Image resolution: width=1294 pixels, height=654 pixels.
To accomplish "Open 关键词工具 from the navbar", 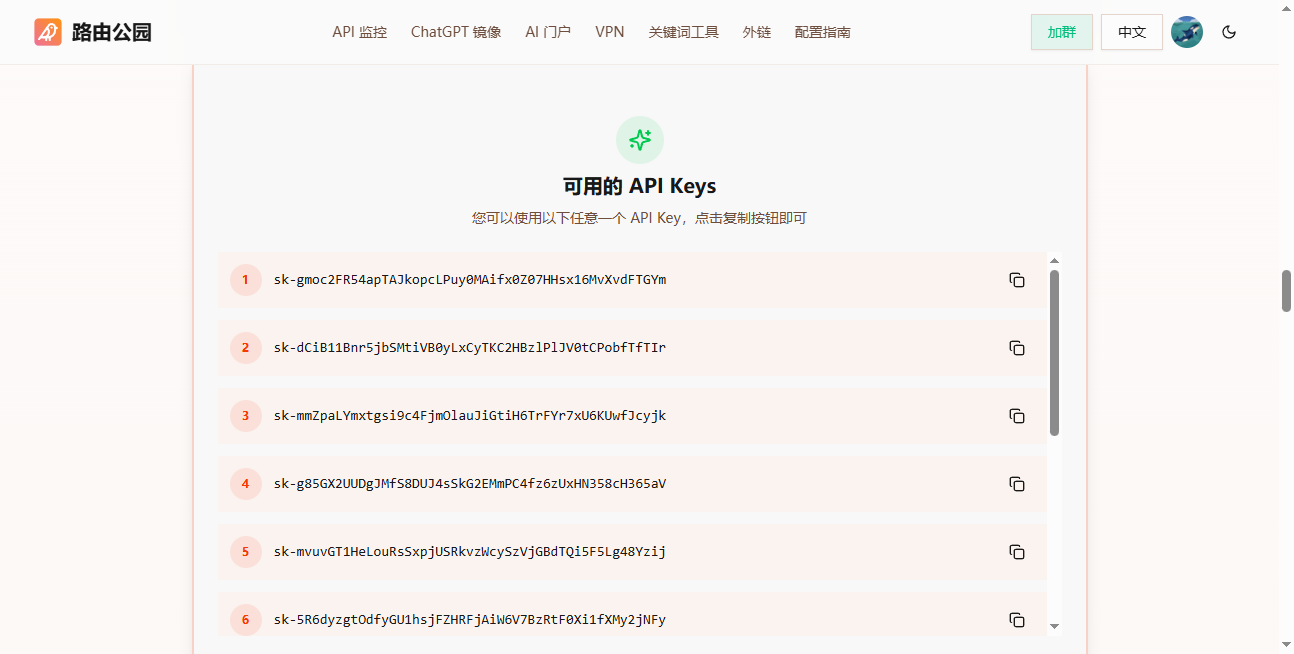I will [x=683, y=32].
